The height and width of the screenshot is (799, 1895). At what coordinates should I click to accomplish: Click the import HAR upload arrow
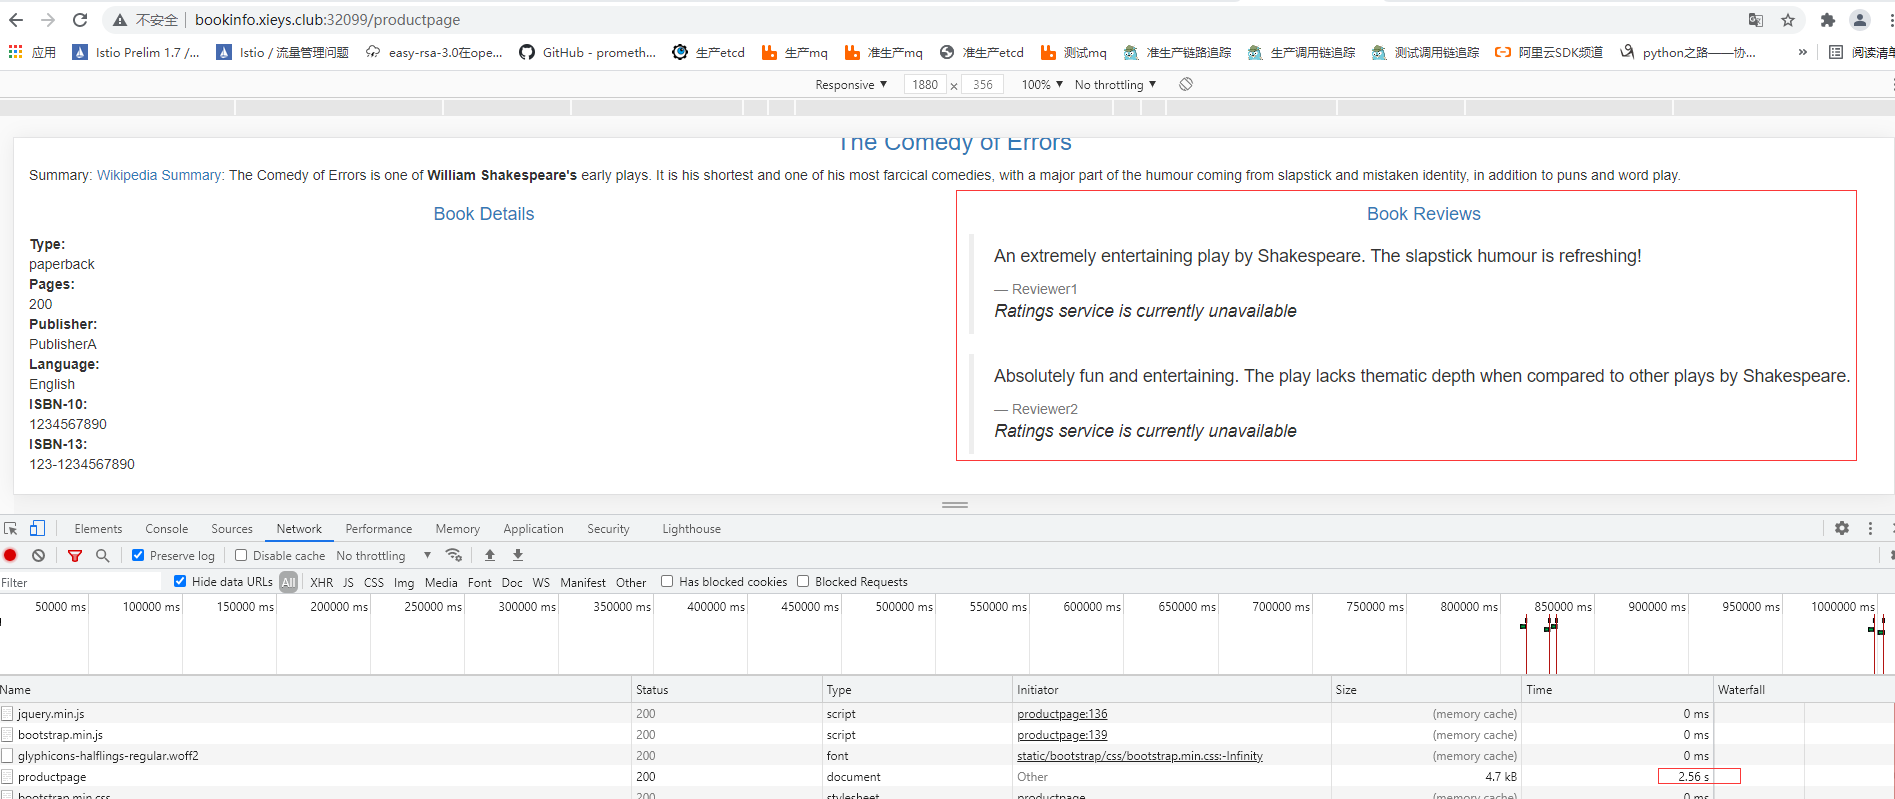(x=490, y=555)
